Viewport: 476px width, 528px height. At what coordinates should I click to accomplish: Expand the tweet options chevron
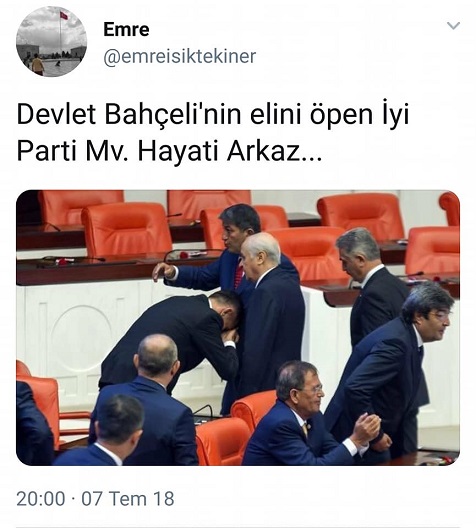[x=453, y=26]
